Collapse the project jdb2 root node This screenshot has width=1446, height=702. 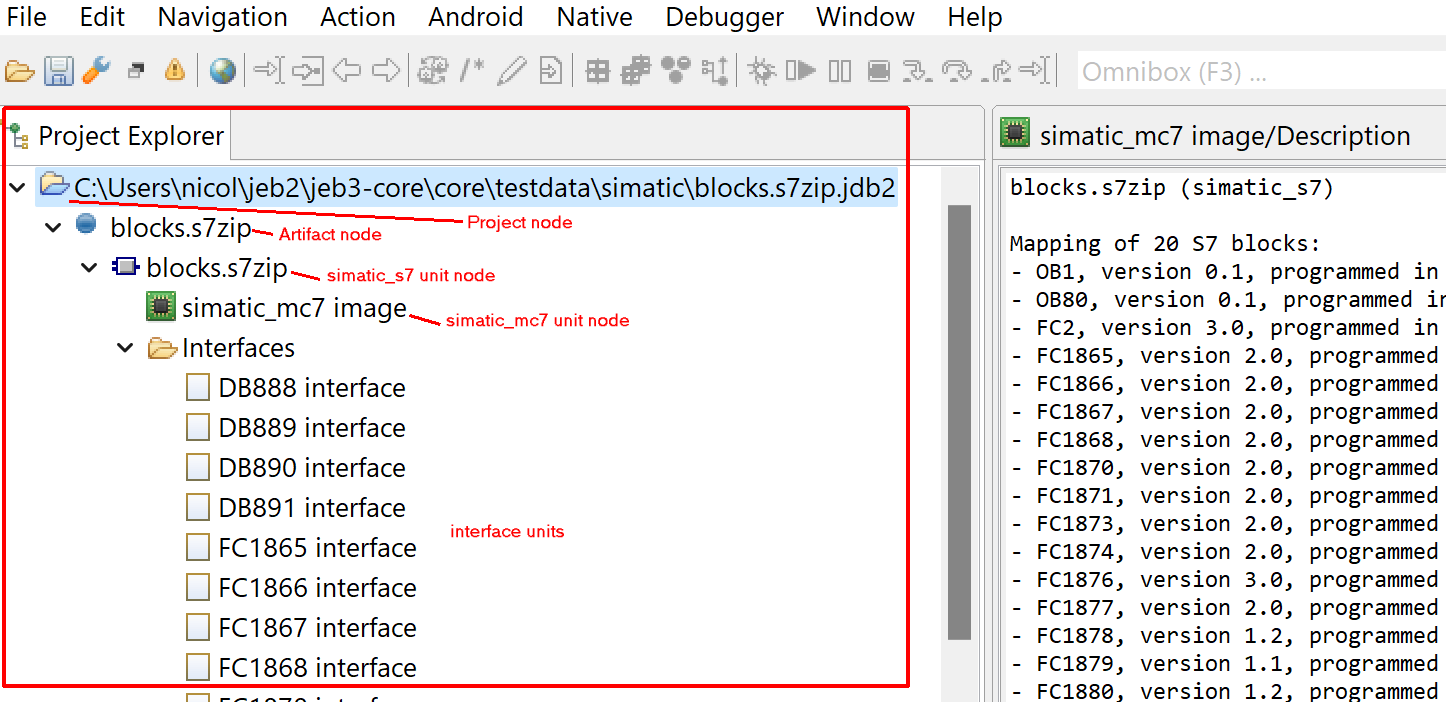click(17, 187)
